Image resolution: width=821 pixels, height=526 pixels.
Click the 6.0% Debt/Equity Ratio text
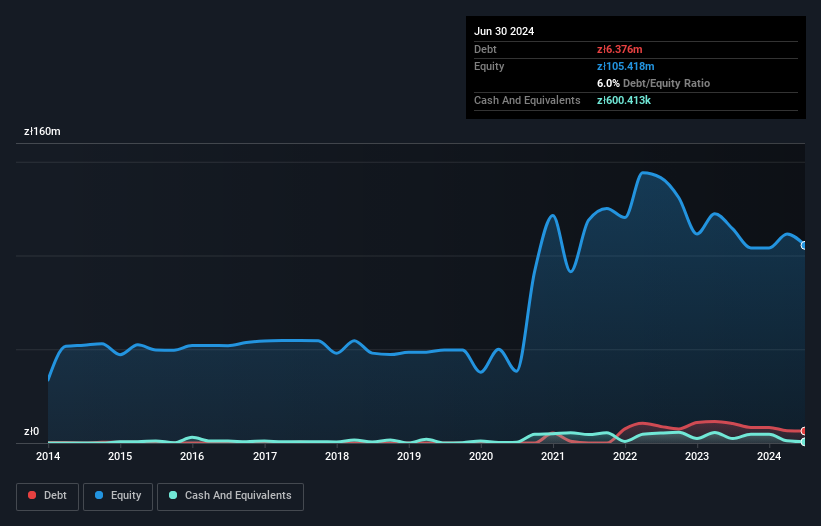(x=653, y=83)
